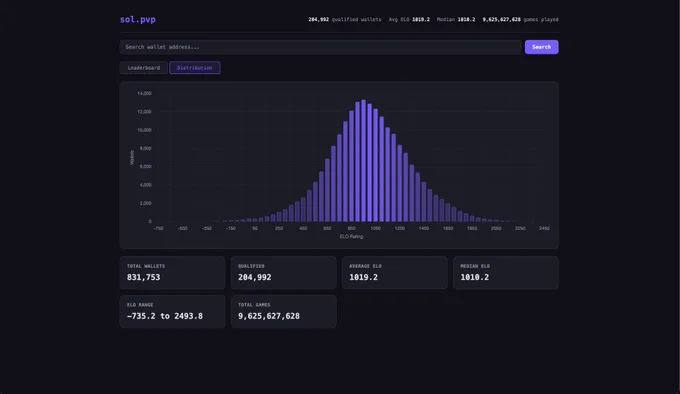This screenshot has height=394, width=680.
Task: Click the 2450 x-axis tick label
Action: 544,228
